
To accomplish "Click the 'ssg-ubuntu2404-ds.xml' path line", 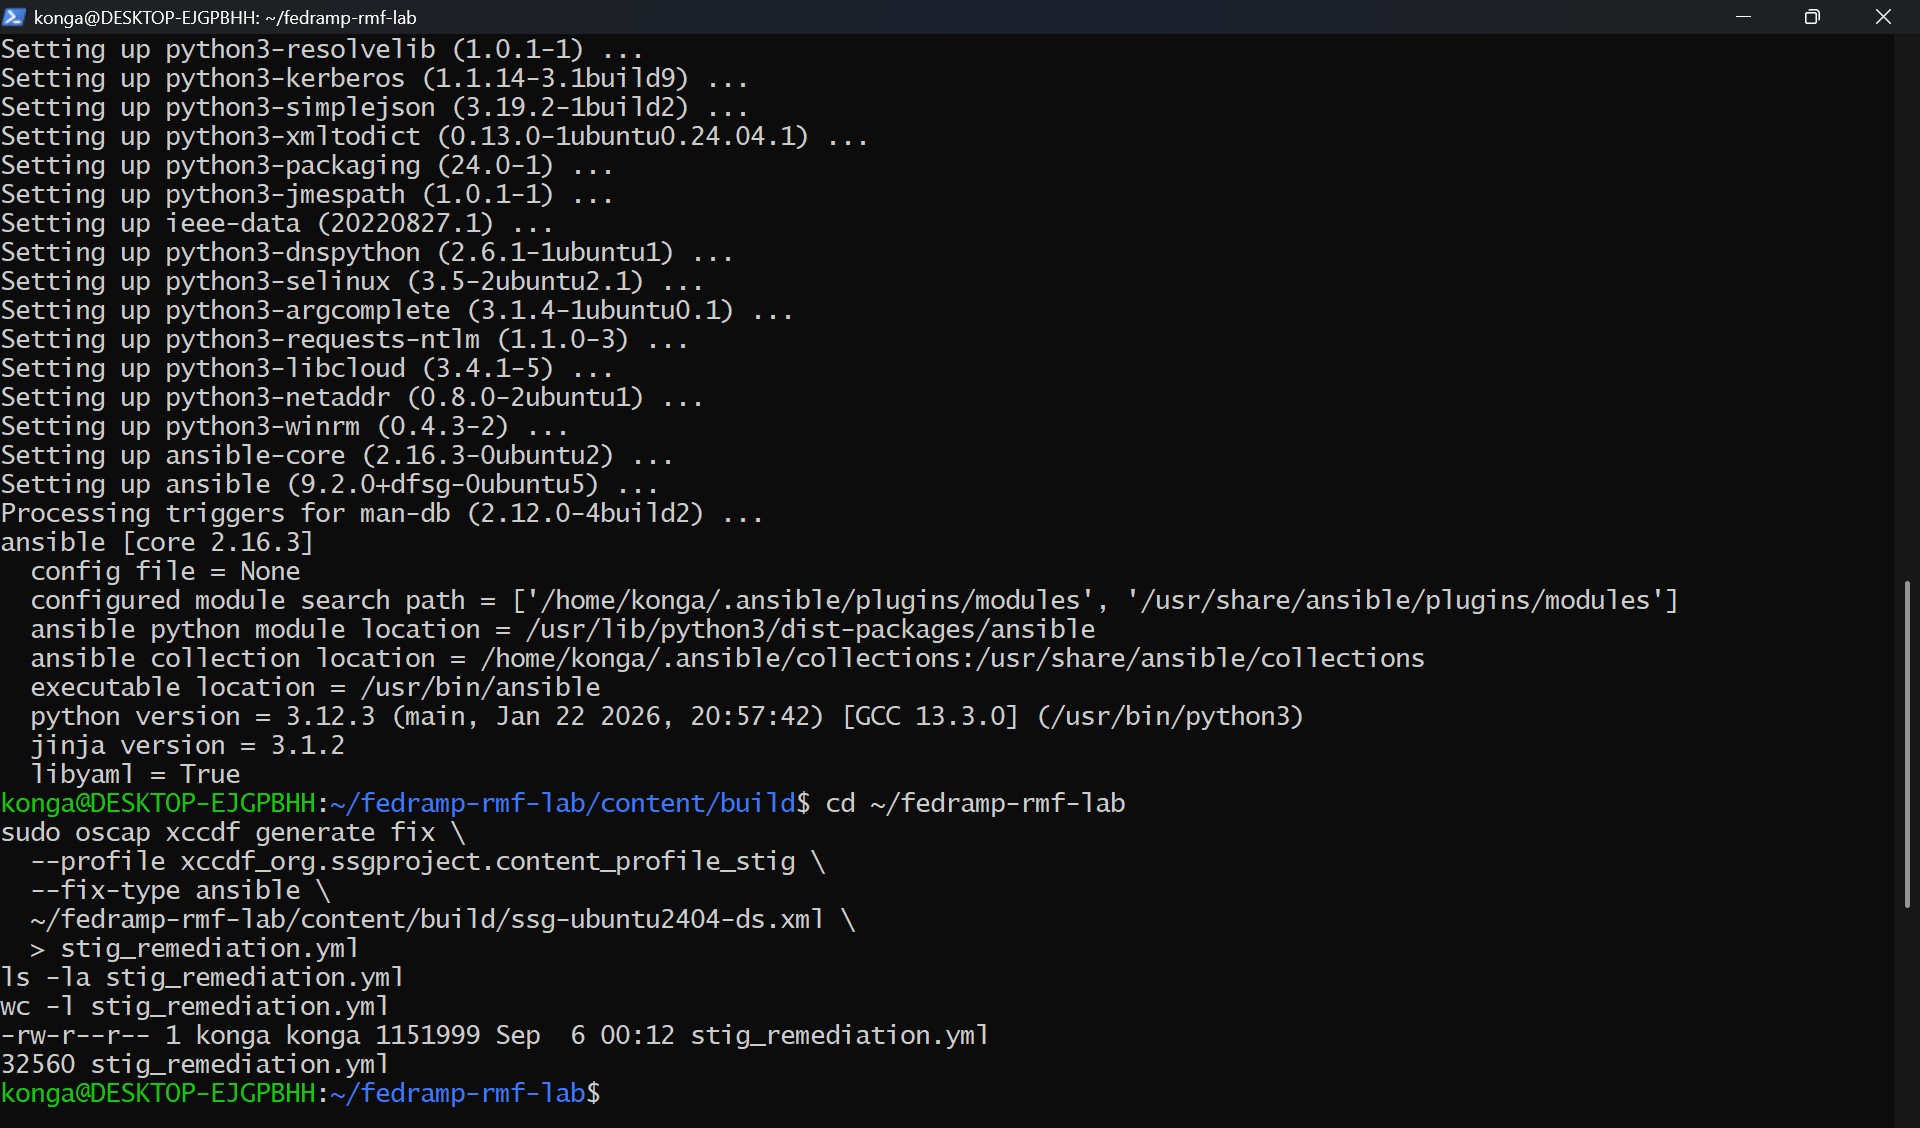I will pos(442,919).
